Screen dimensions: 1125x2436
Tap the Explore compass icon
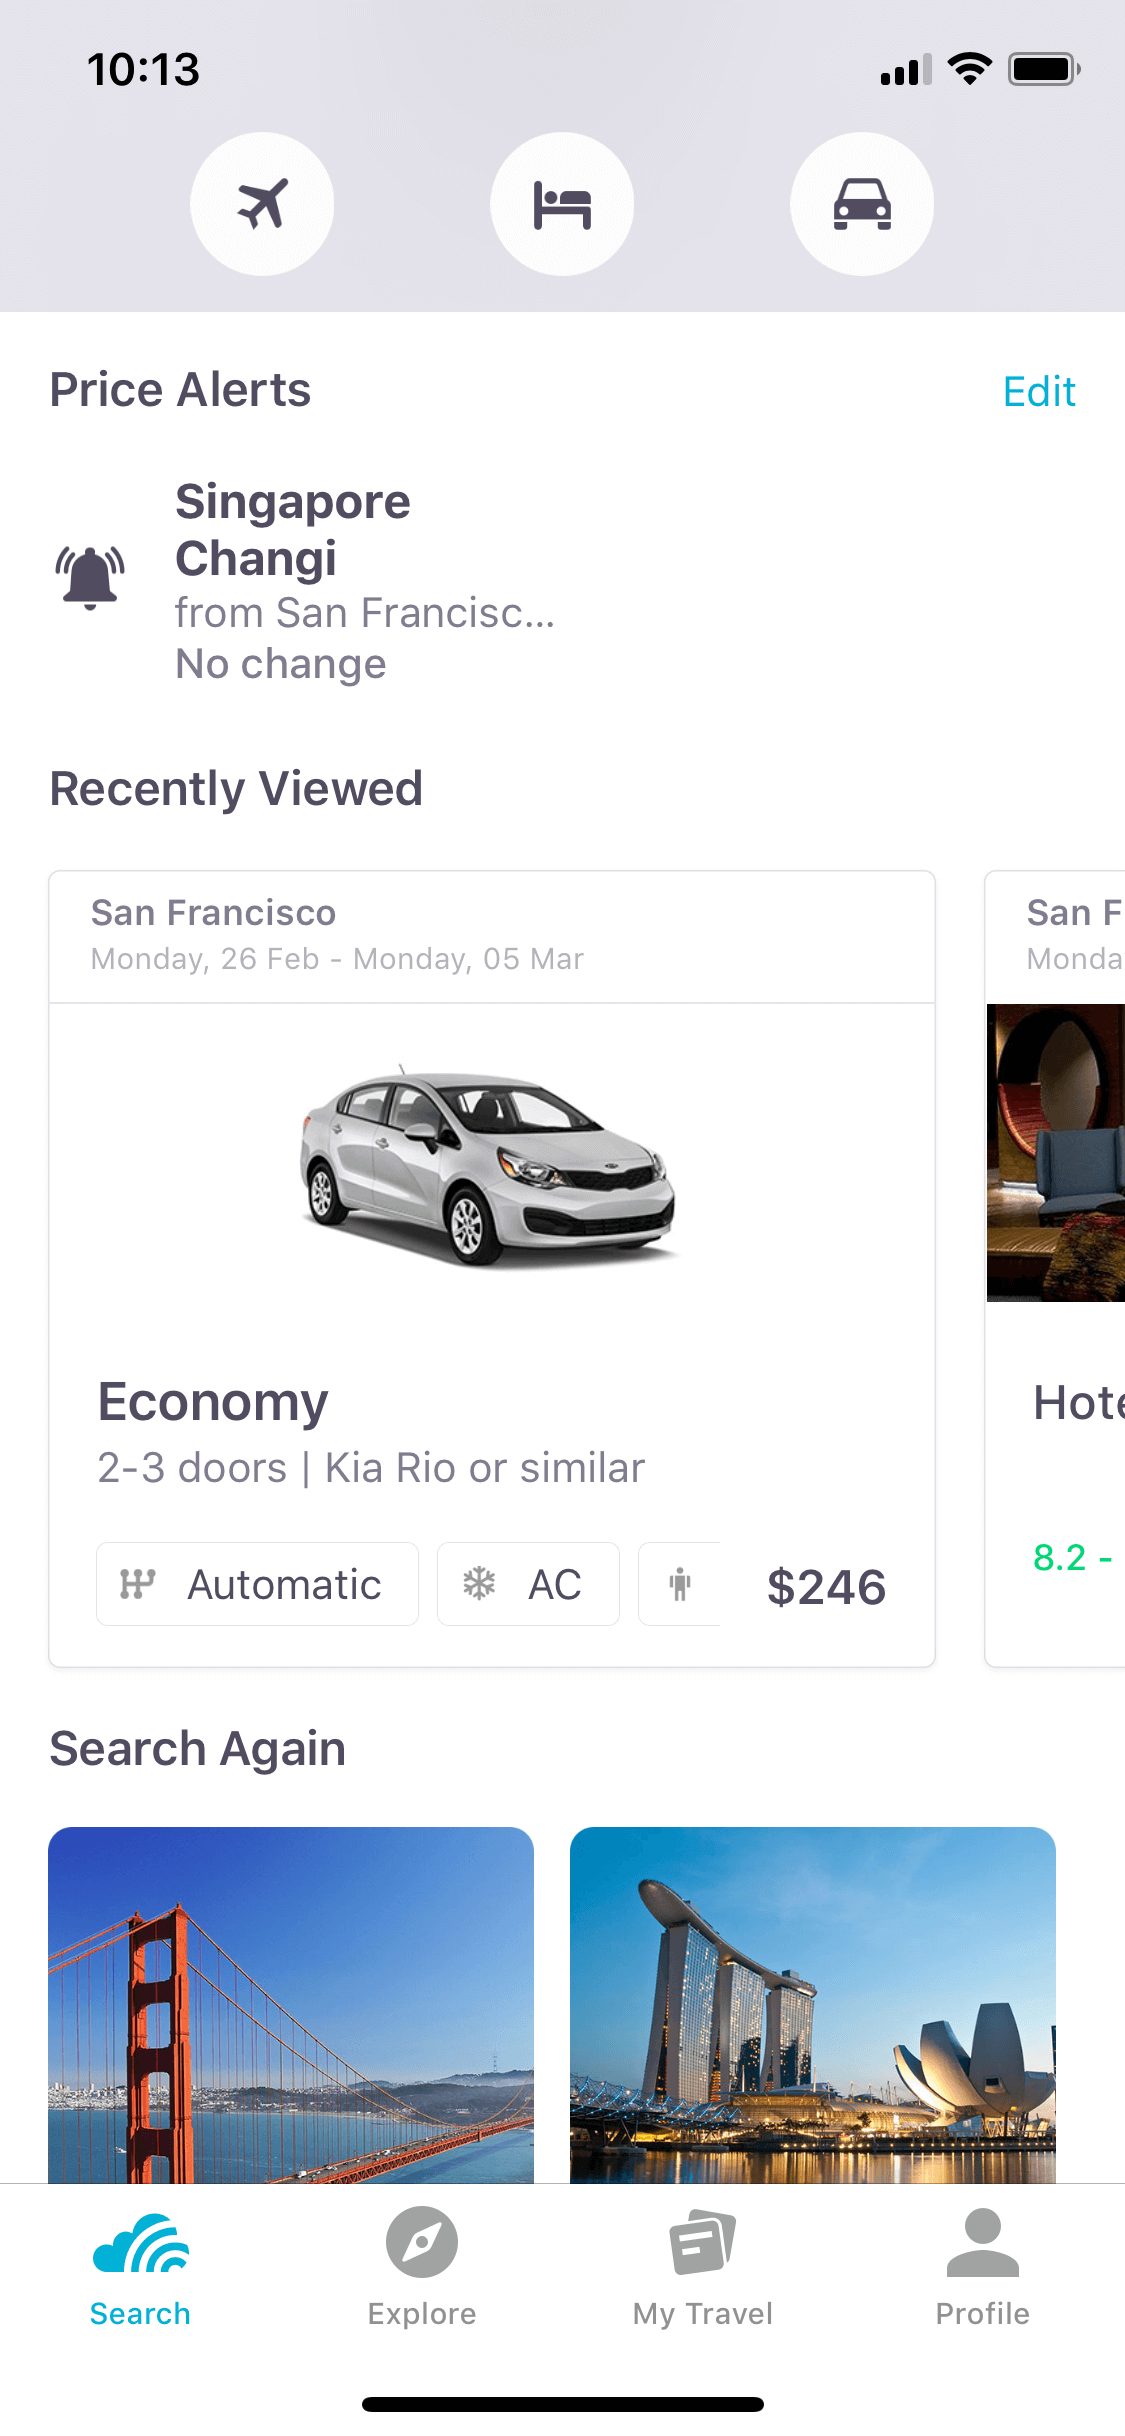pos(422,2242)
